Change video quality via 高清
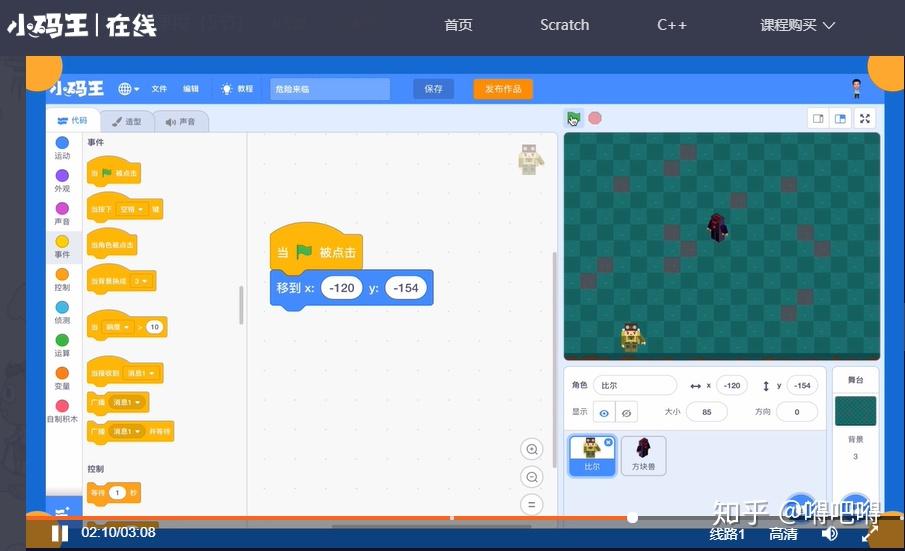905x551 pixels. click(x=783, y=534)
